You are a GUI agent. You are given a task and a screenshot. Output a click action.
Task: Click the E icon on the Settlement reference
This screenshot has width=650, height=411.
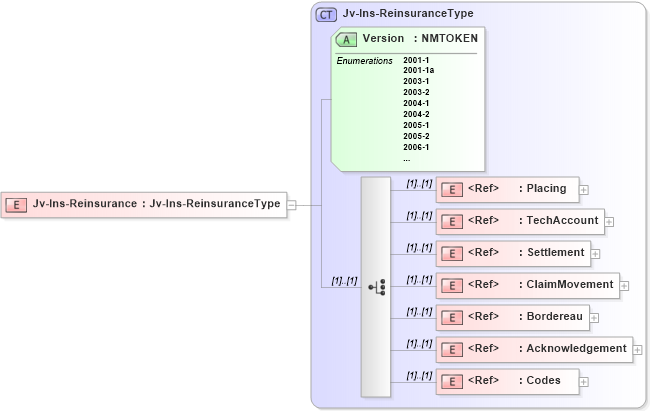click(452, 253)
